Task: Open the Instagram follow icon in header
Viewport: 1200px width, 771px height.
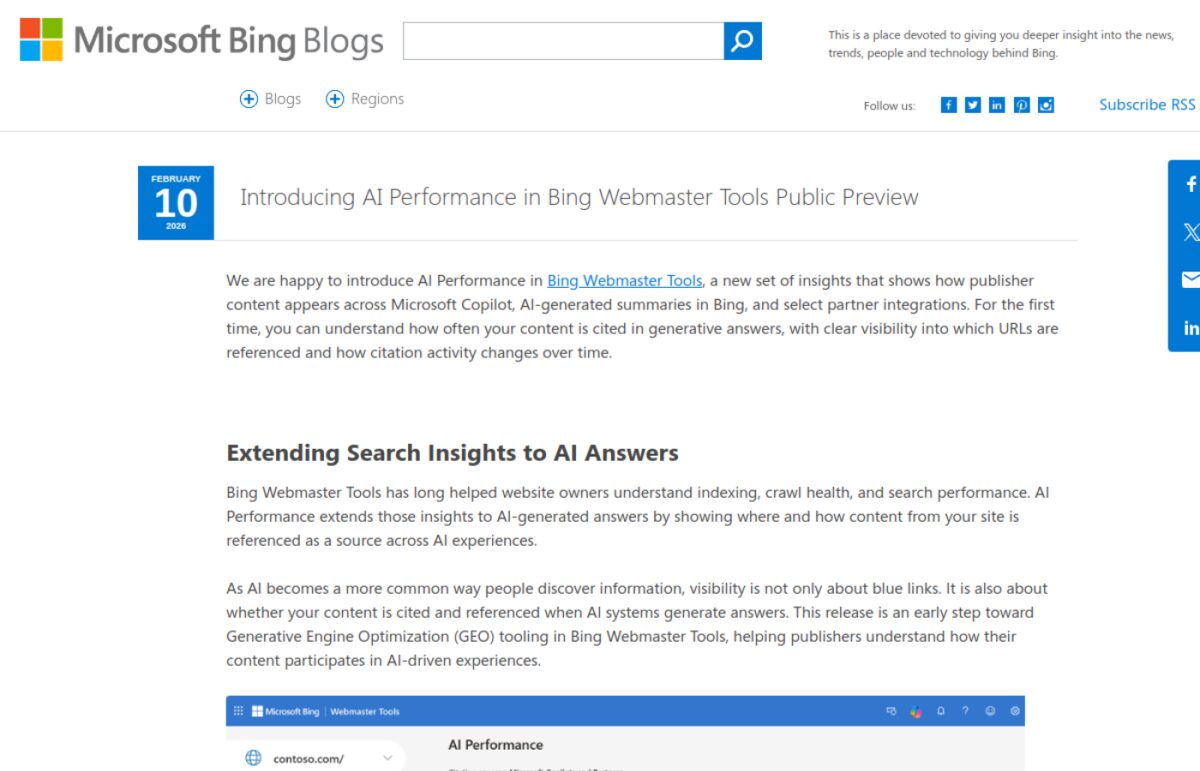Action: pyautogui.click(x=1046, y=105)
